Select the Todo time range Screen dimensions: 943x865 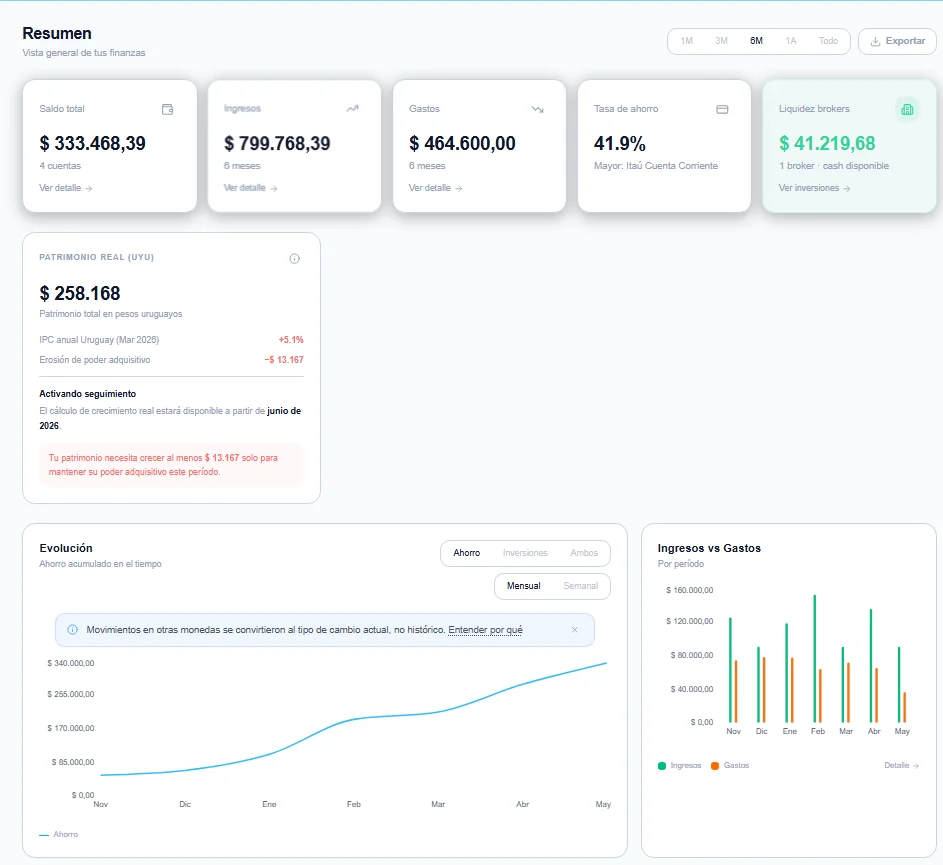click(x=828, y=41)
